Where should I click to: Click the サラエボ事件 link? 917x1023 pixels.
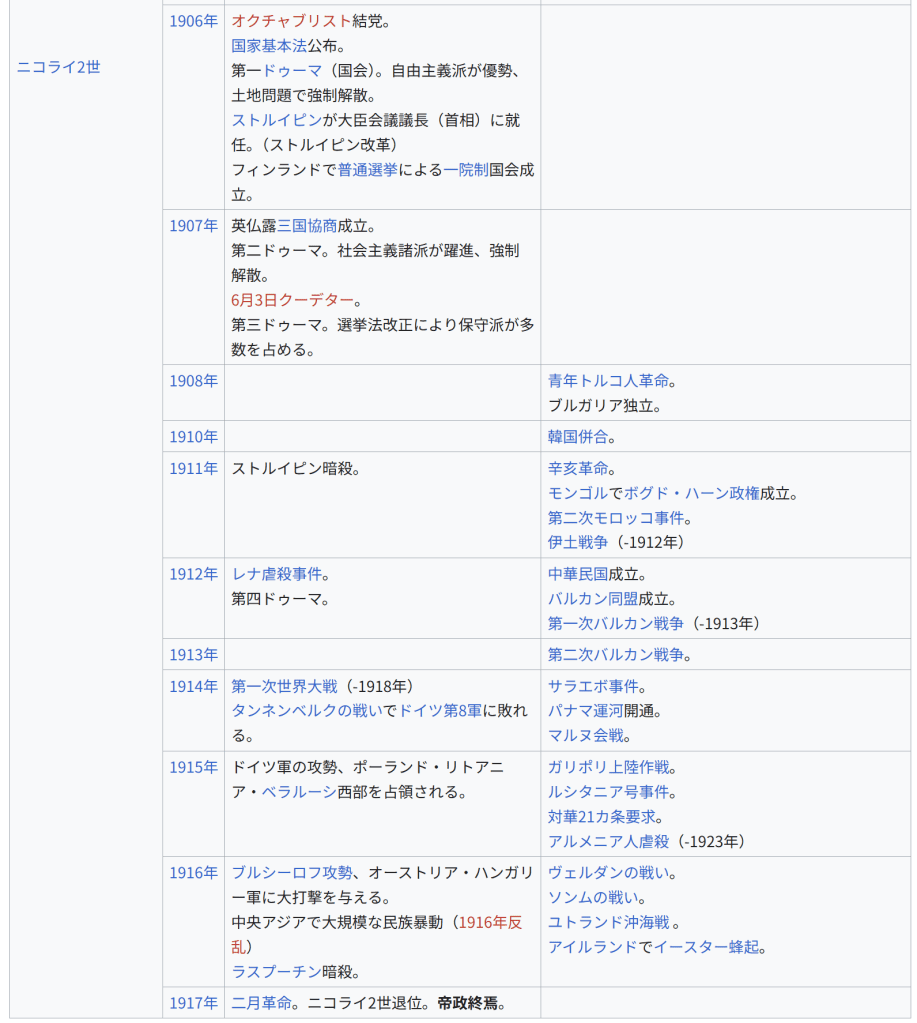click(593, 686)
